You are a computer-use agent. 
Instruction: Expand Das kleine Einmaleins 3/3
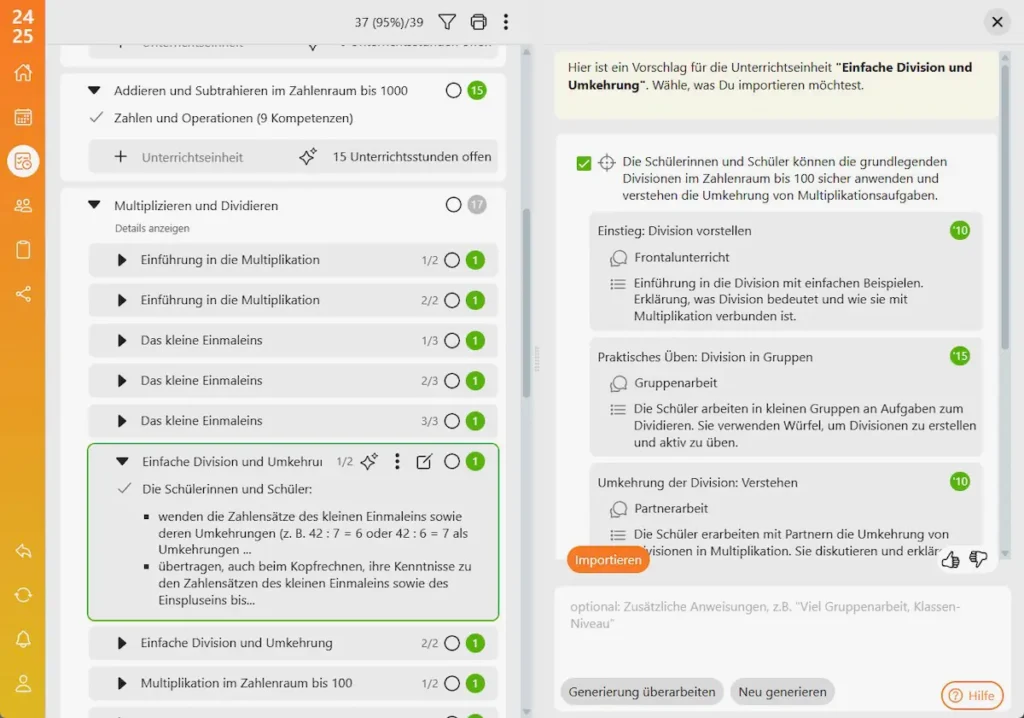click(121, 421)
